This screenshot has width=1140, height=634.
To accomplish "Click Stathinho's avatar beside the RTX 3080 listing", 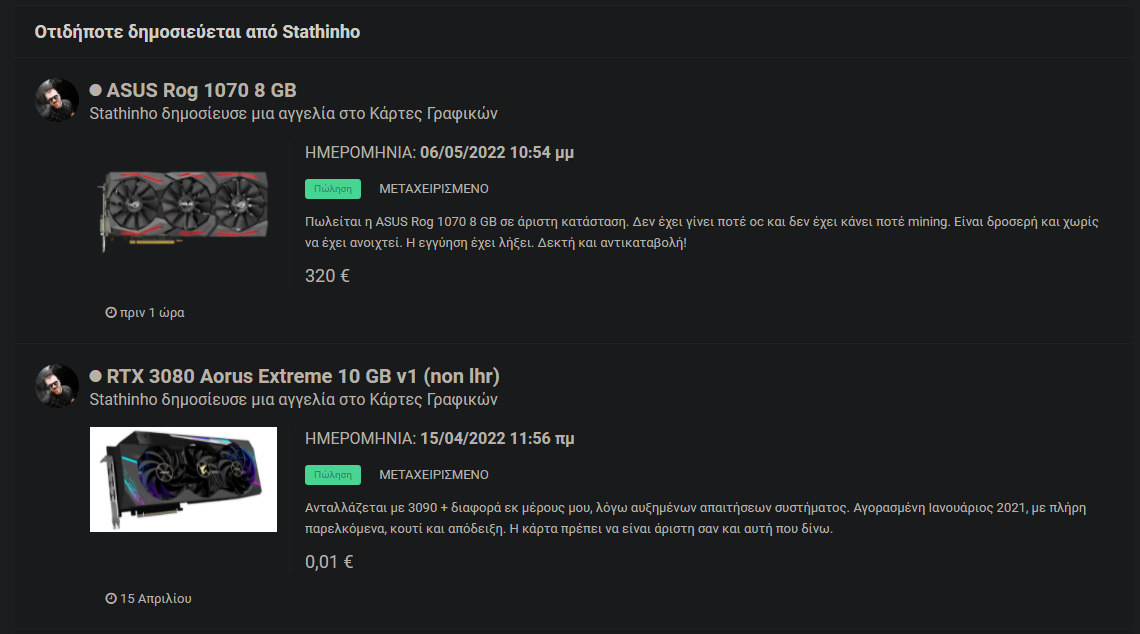I will coord(57,385).
